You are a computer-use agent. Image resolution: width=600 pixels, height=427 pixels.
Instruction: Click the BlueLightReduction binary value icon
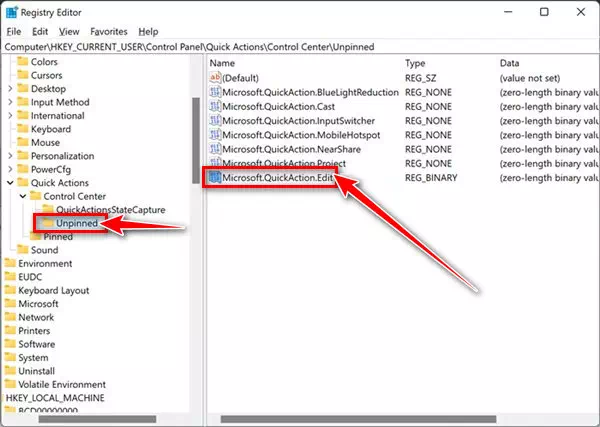coord(215,92)
